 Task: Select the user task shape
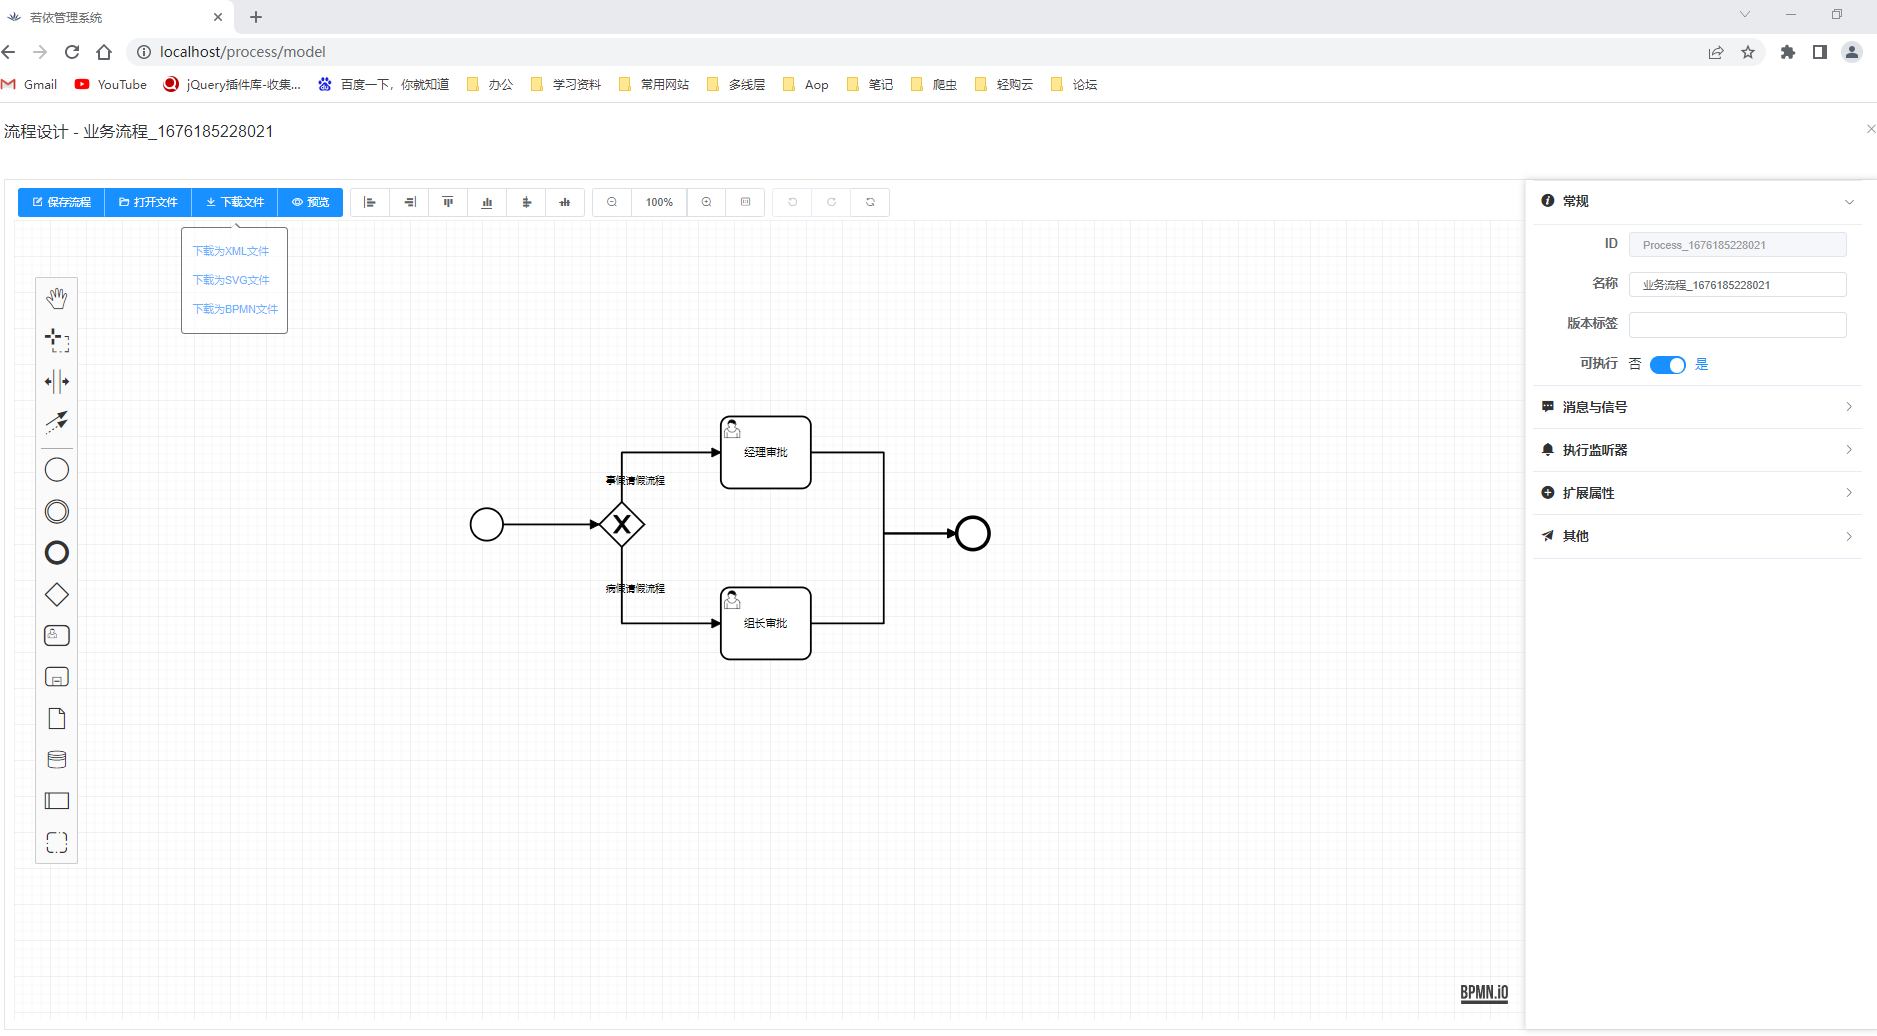(x=57, y=635)
